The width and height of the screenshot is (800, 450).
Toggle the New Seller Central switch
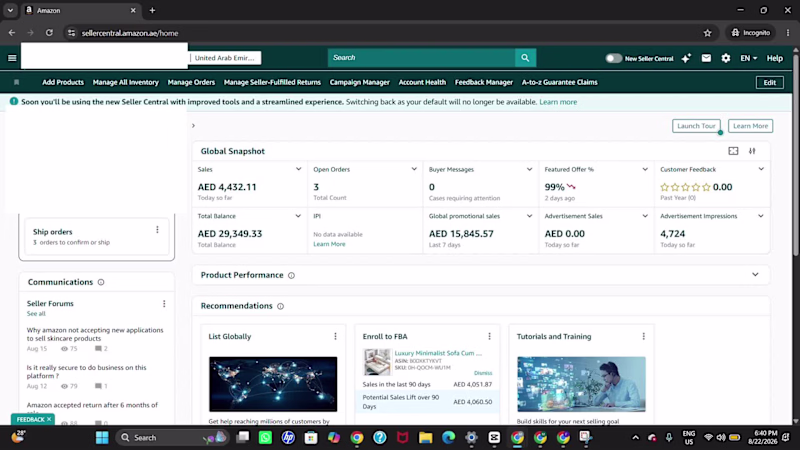tap(613, 58)
